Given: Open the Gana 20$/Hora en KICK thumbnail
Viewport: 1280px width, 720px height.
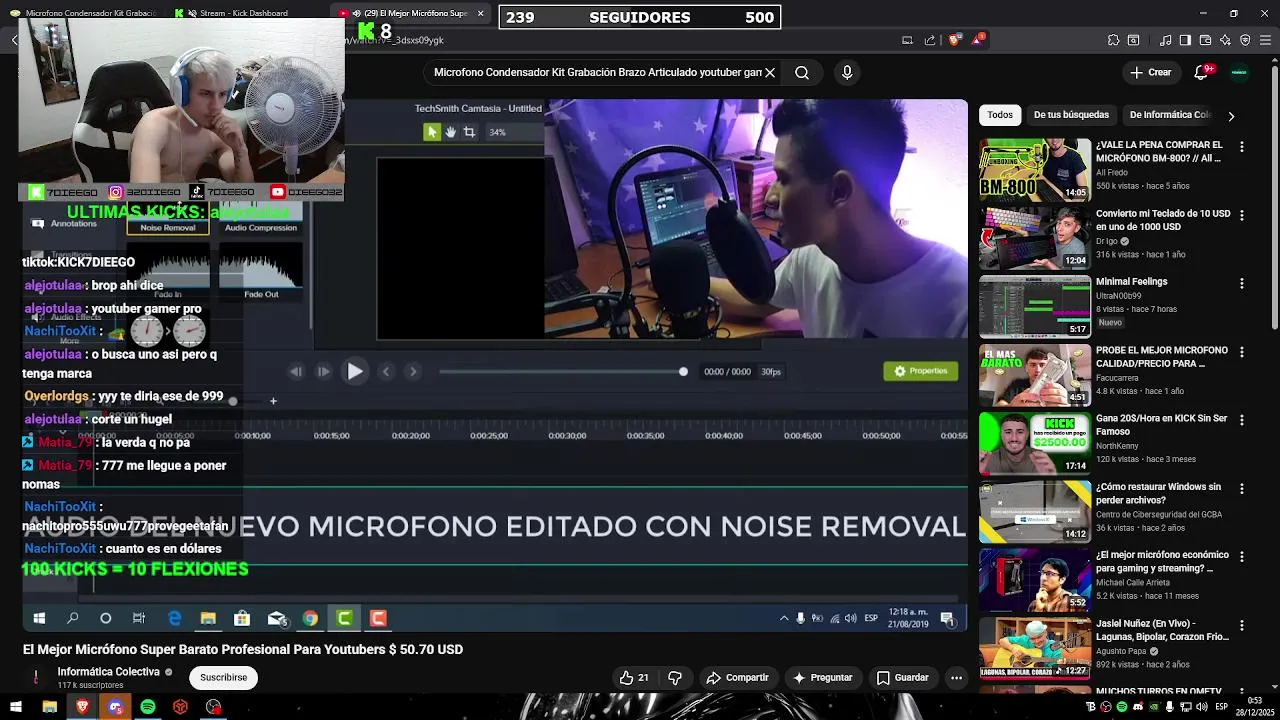Looking at the screenshot, I should tap(1034, 443).
